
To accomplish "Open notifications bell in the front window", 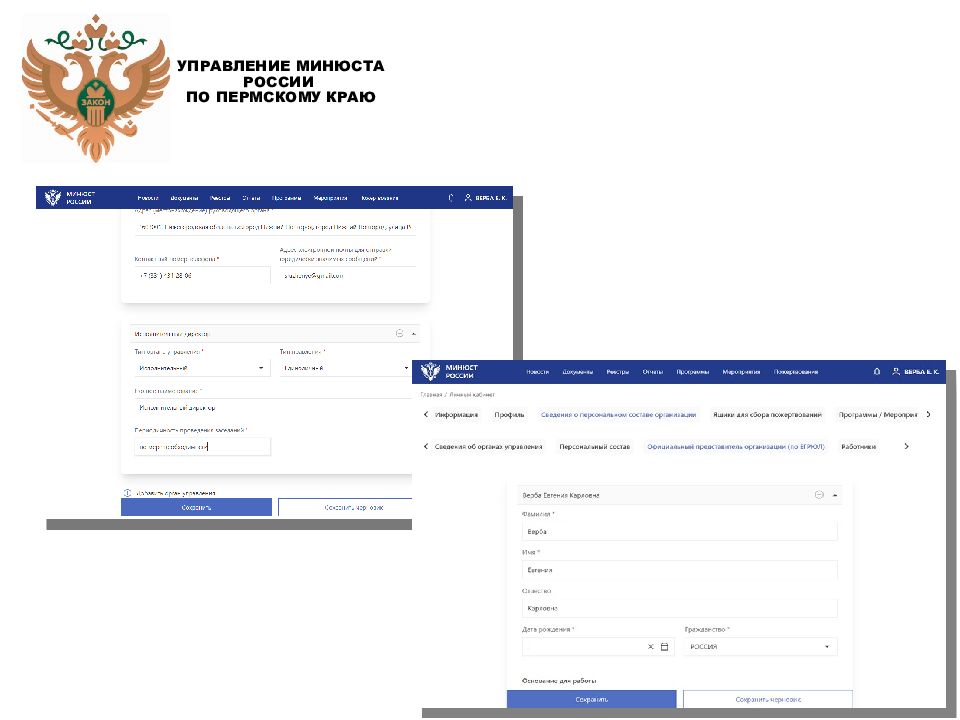I will click(877, 372).
